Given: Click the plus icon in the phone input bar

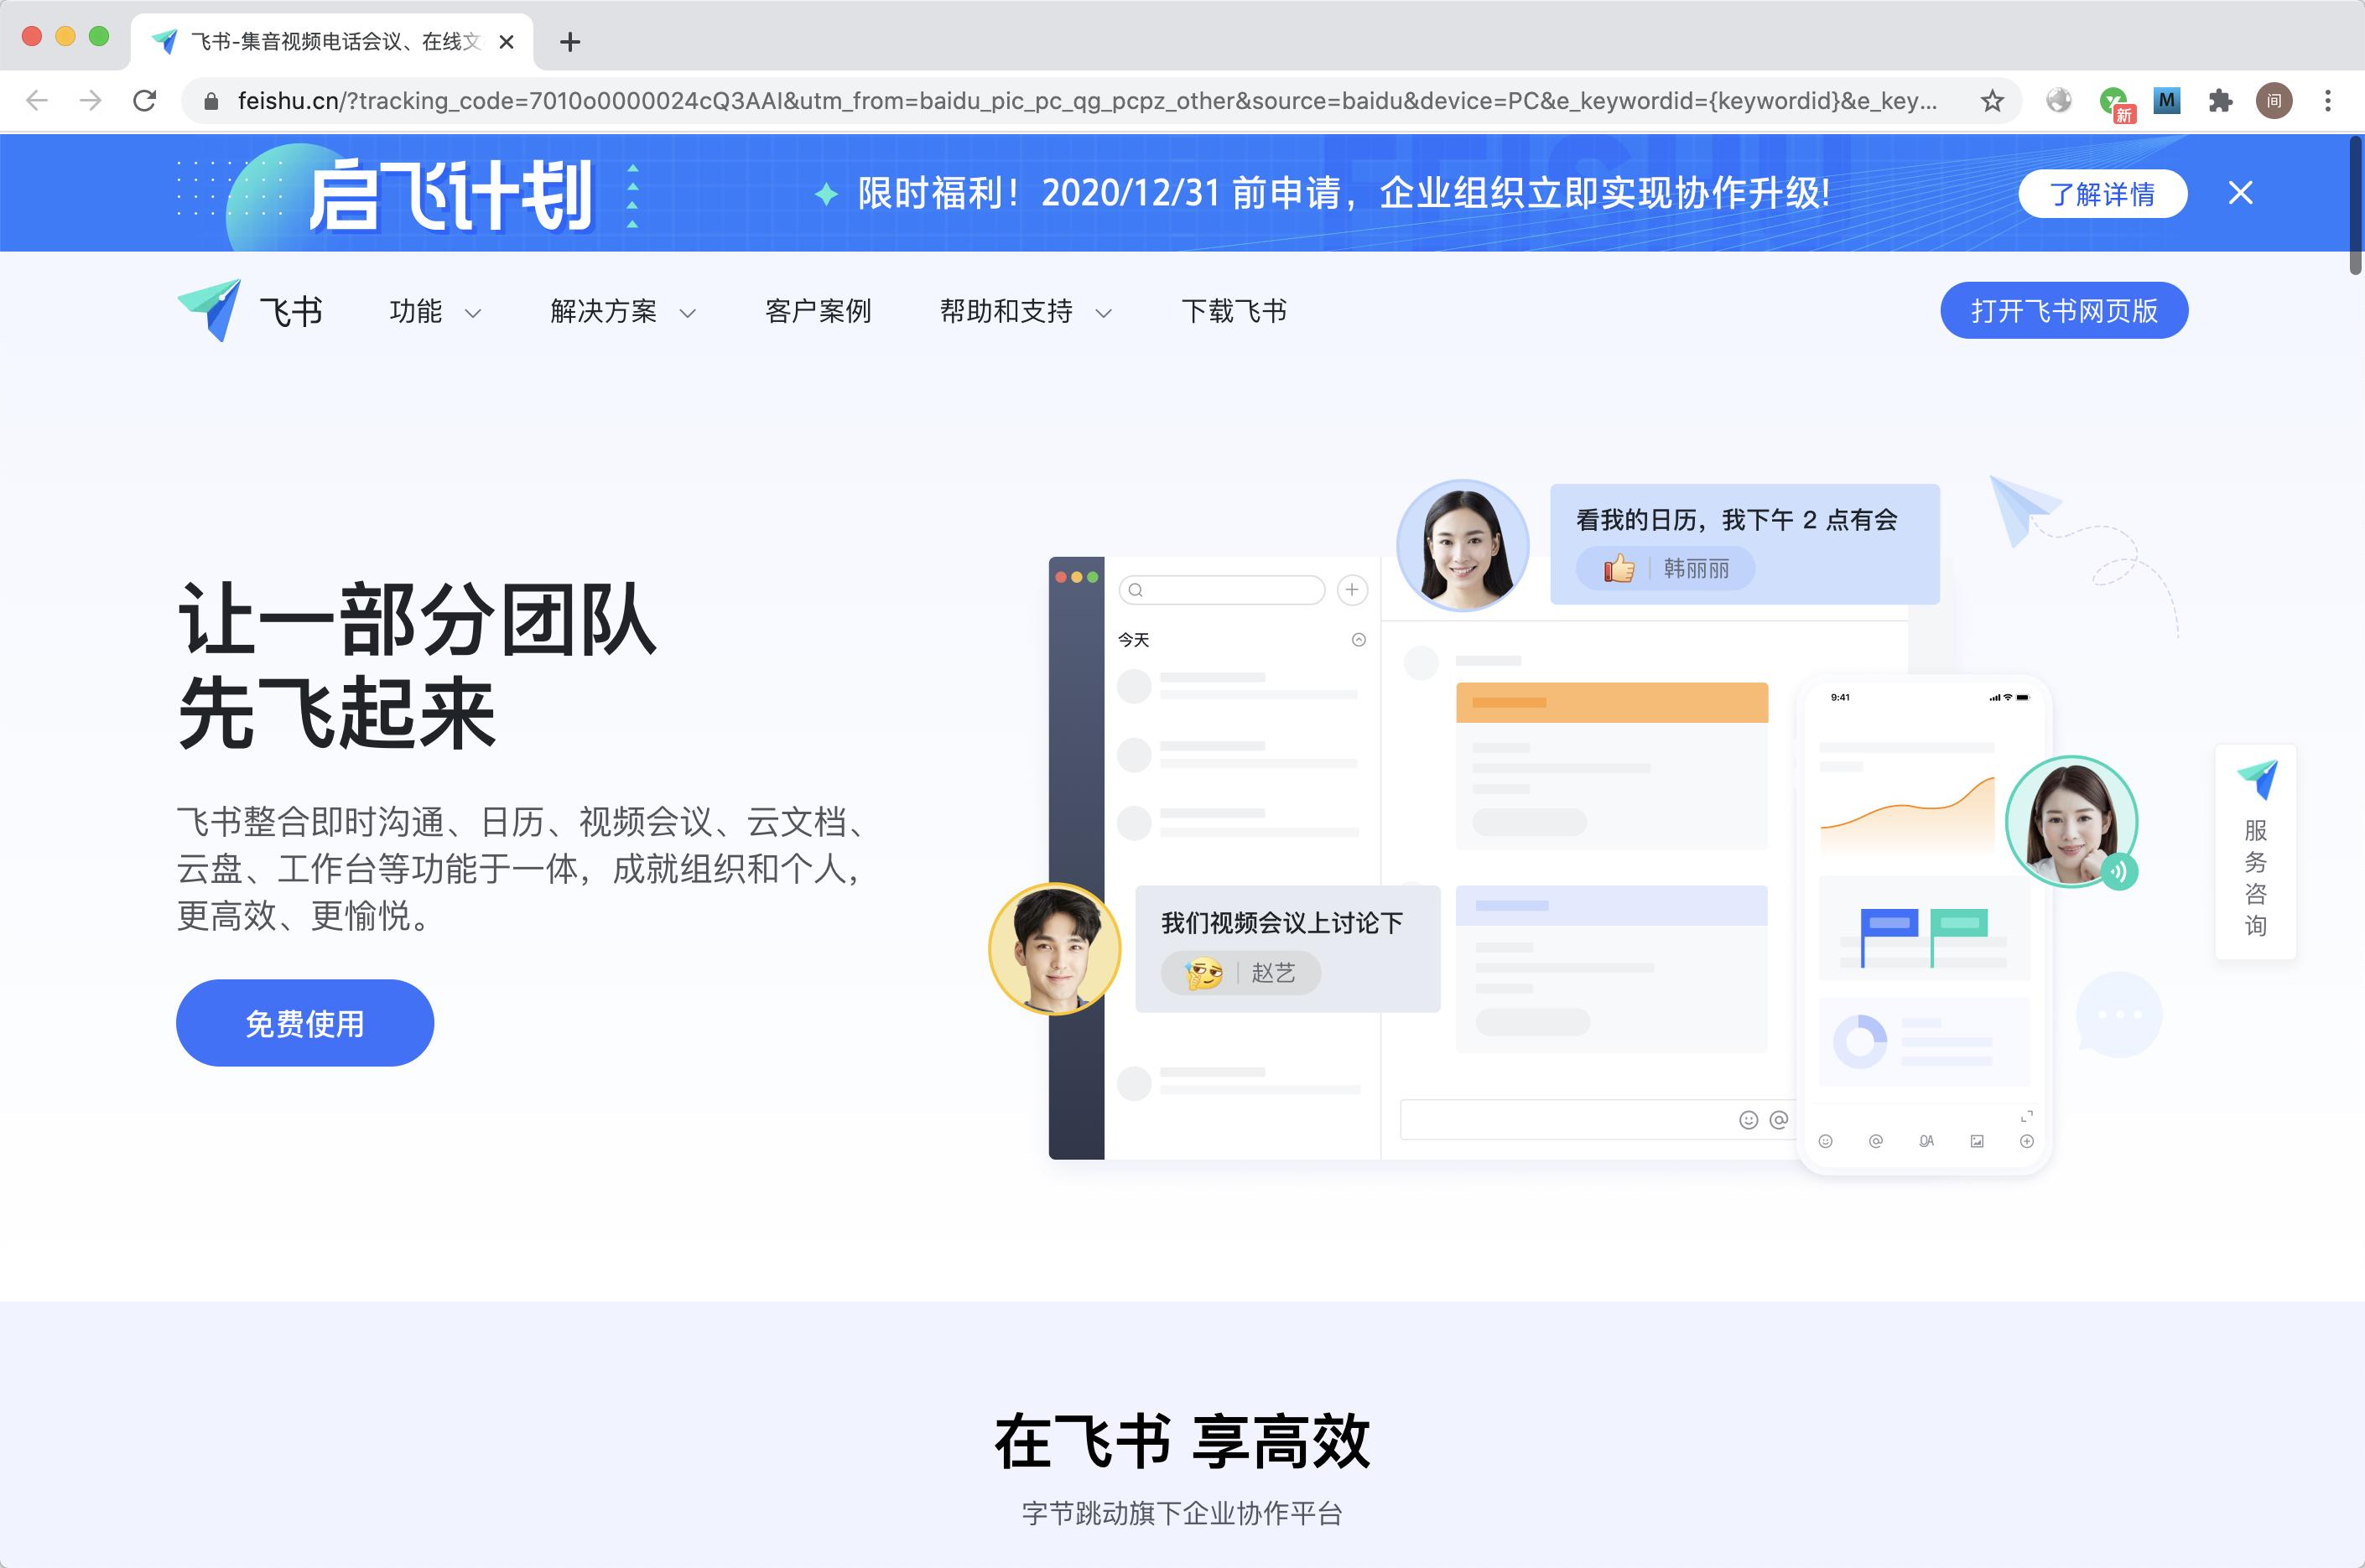Looking at the screenshot, I should click(x=2027, y=1141).
